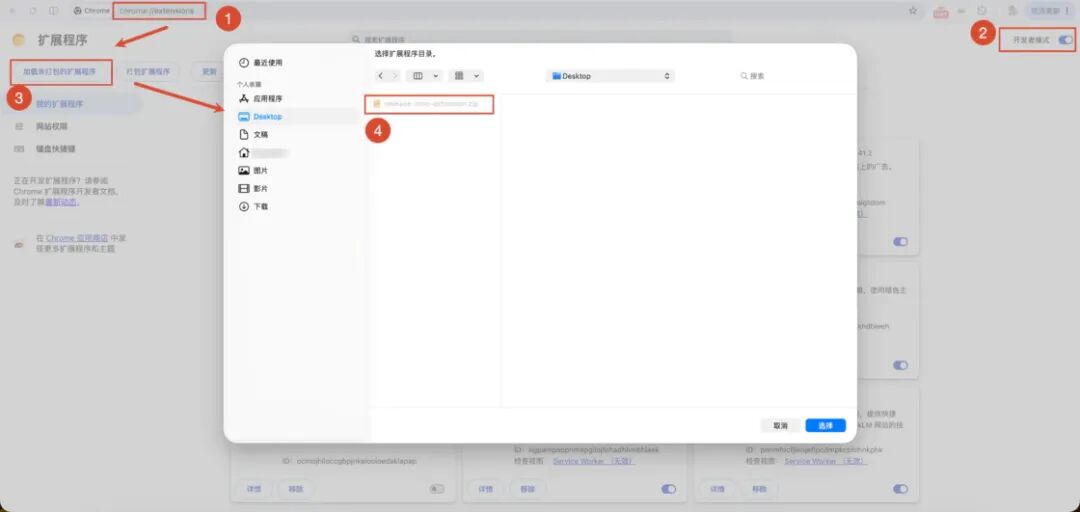This screenshot has width=1080, height=512.
Task: Open Service Worker link under ID ngpa…
Action: pos(593,461)
